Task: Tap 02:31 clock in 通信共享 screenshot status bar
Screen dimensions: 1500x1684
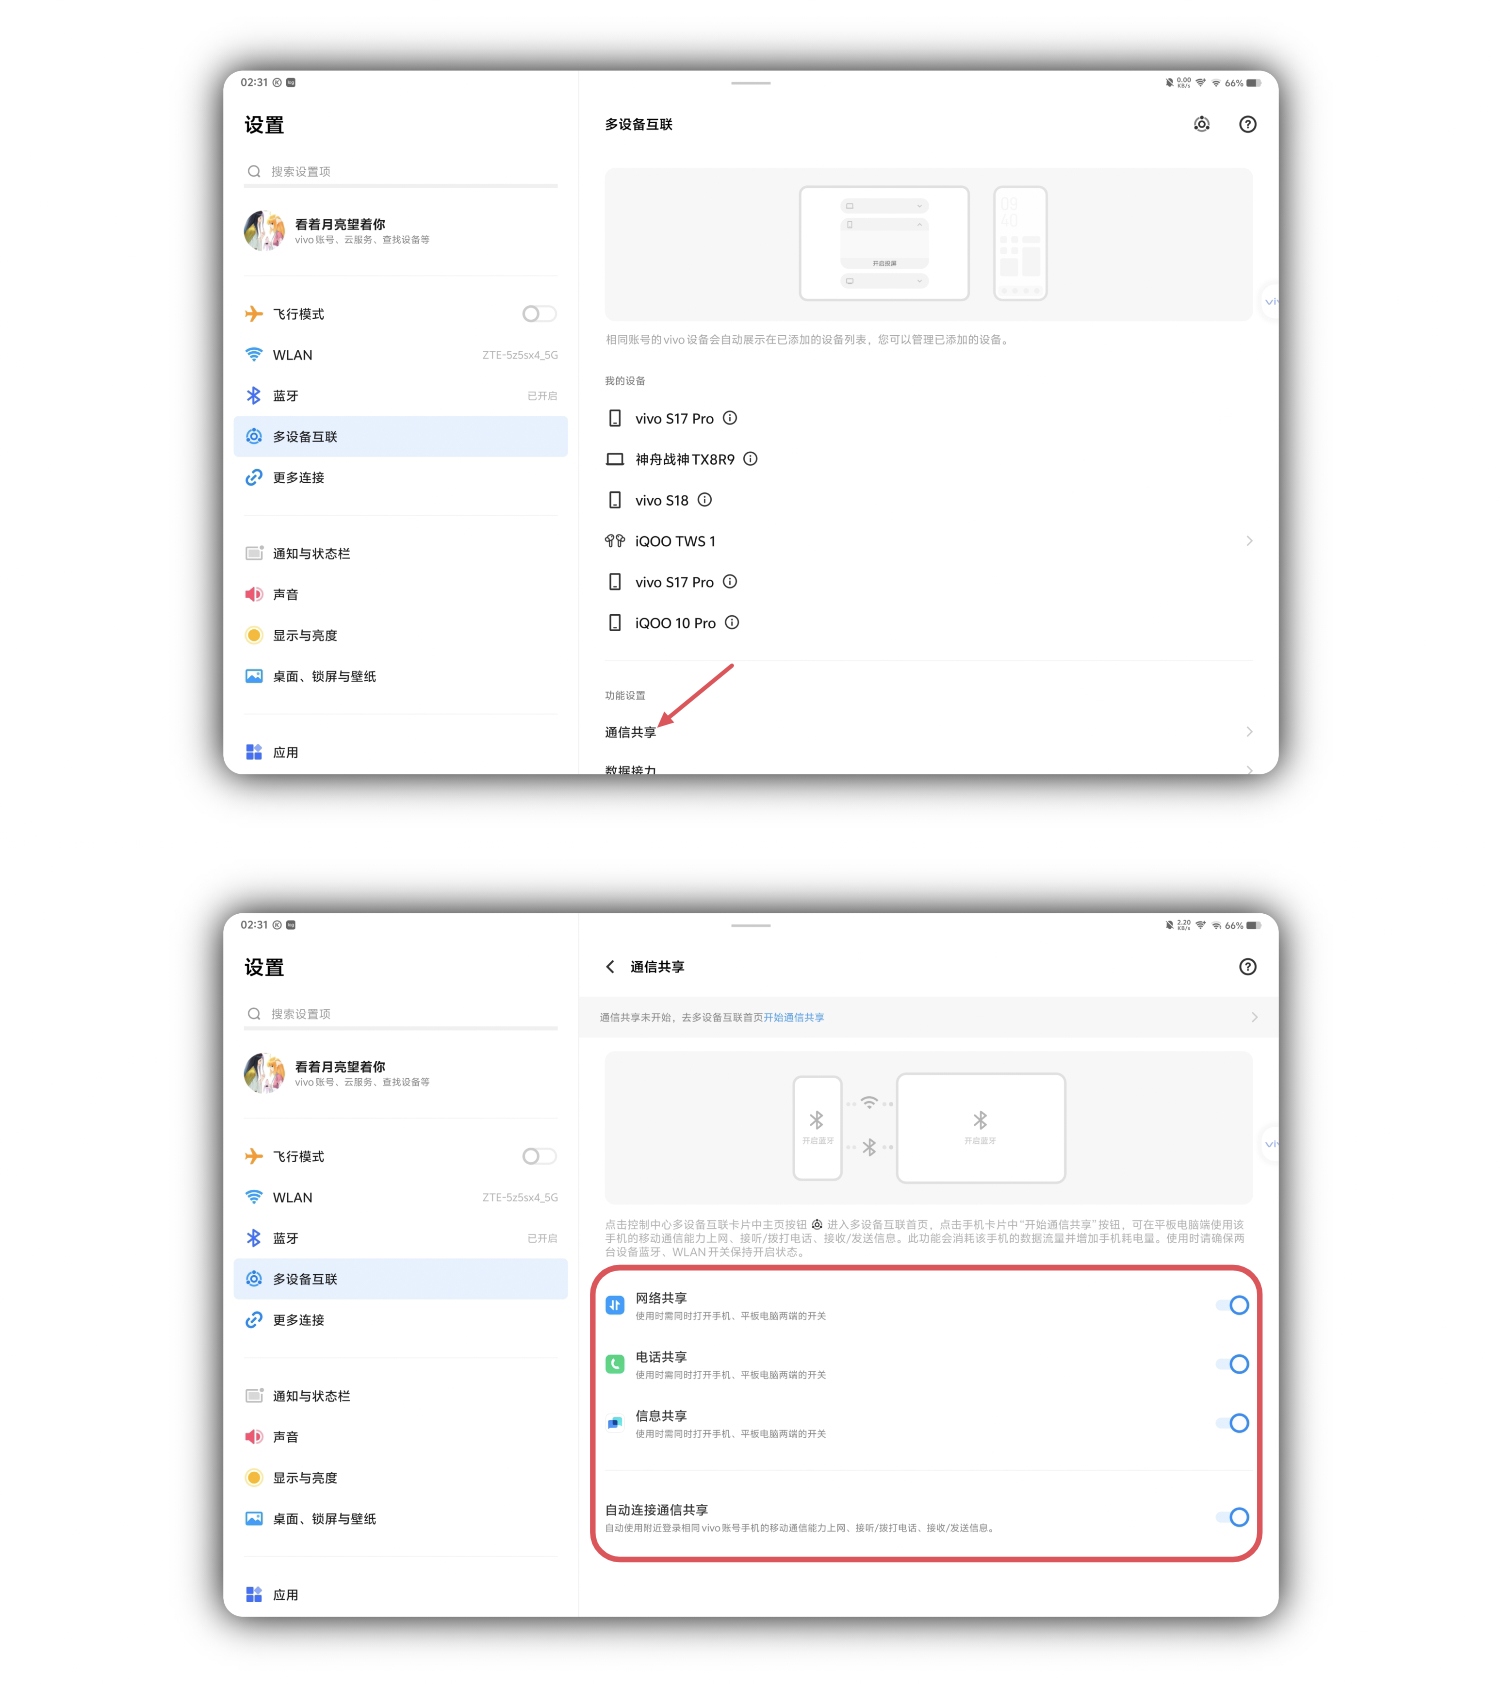Action: 254,925
